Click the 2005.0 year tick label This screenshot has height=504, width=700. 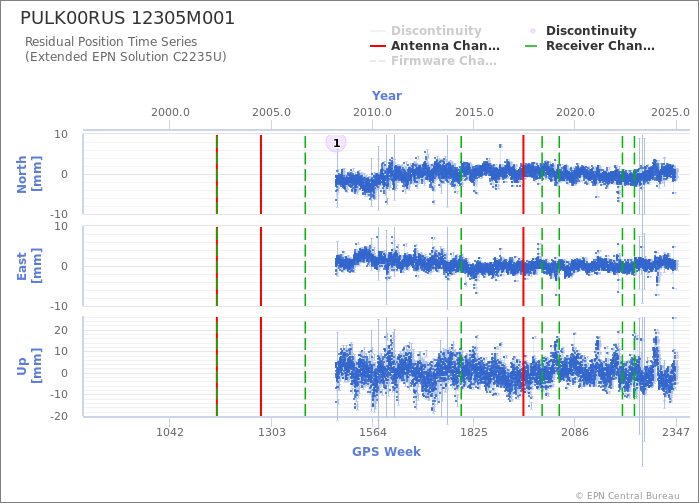[x=271, y=112]
